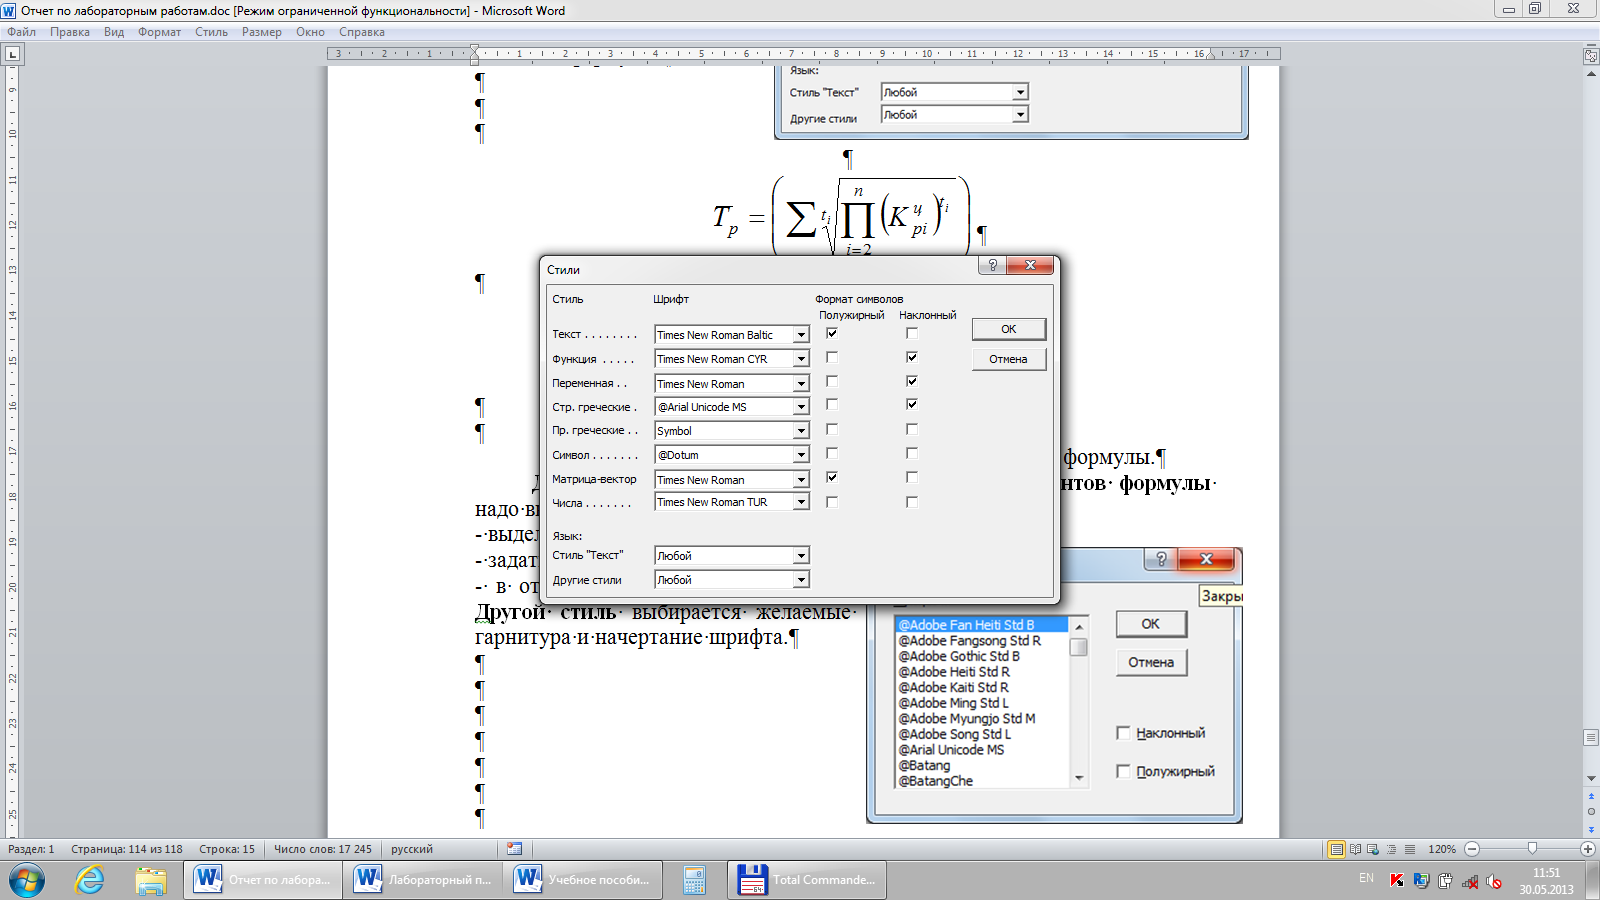Open the Стиль menu
The height and width of the screenshot is (900, 1600).
211,32
